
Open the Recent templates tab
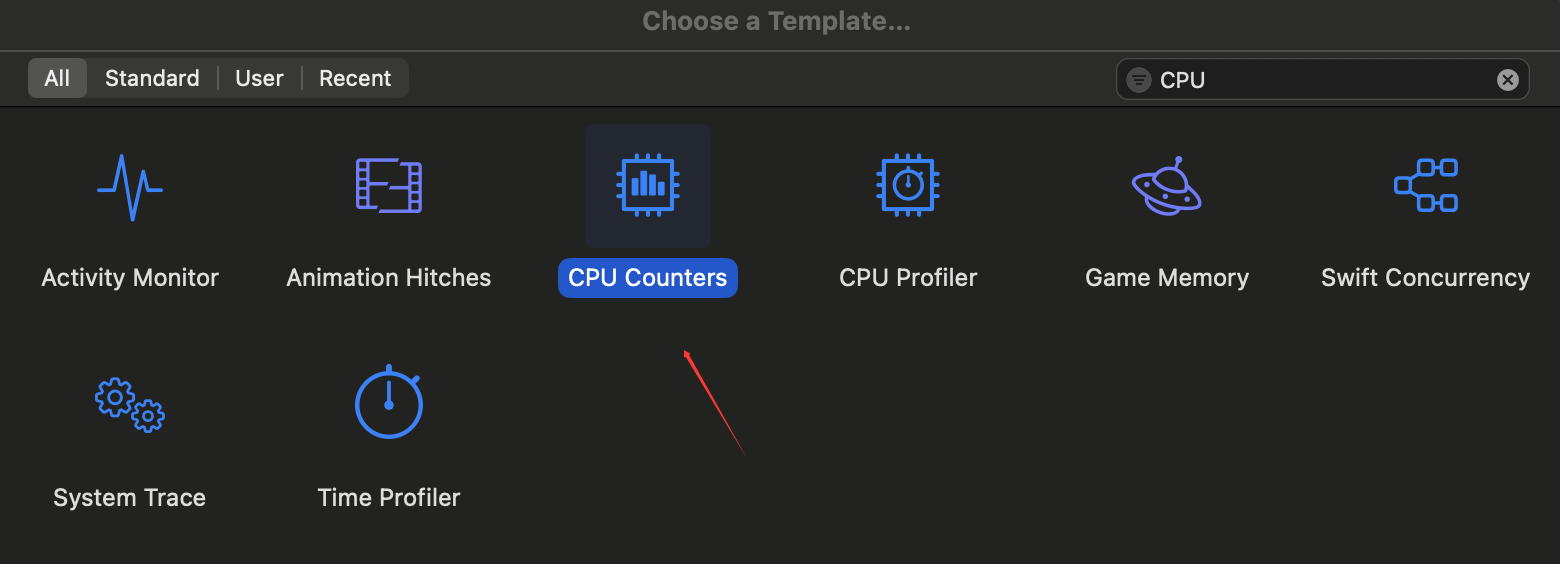(355, 78)
